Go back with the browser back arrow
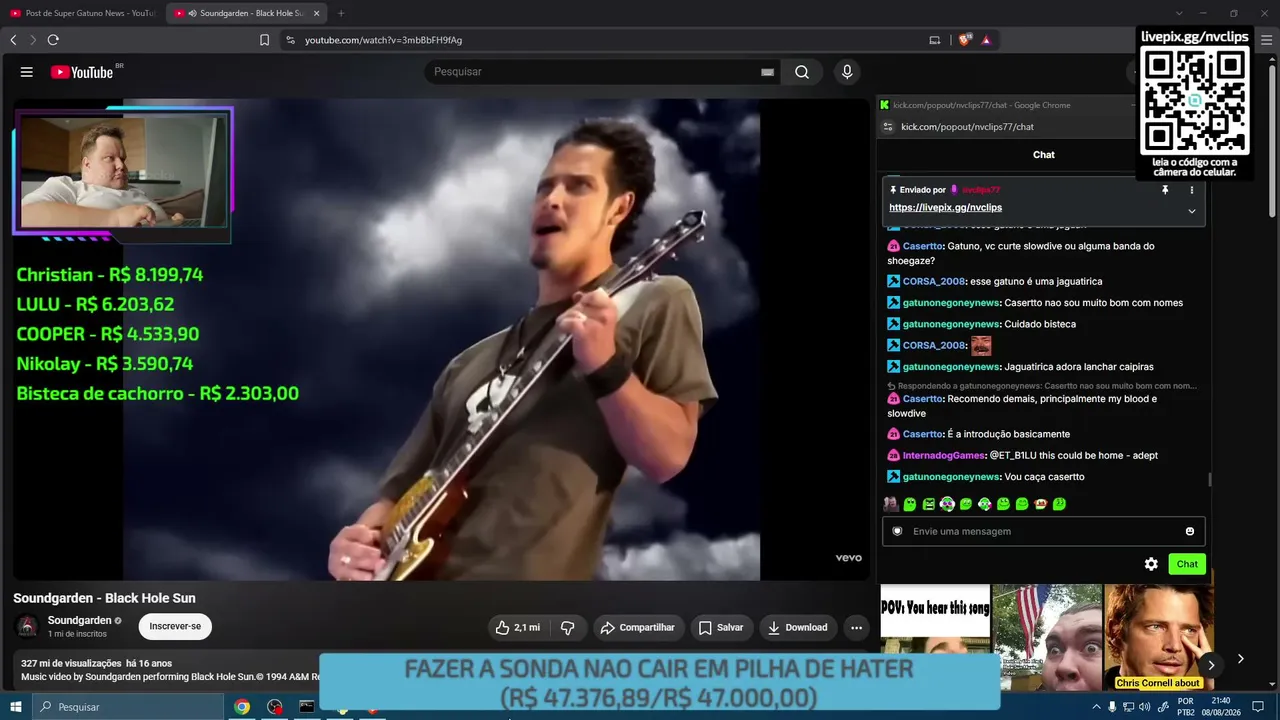The height and width of the screenshot is (720, 1280). pos(13,40)
